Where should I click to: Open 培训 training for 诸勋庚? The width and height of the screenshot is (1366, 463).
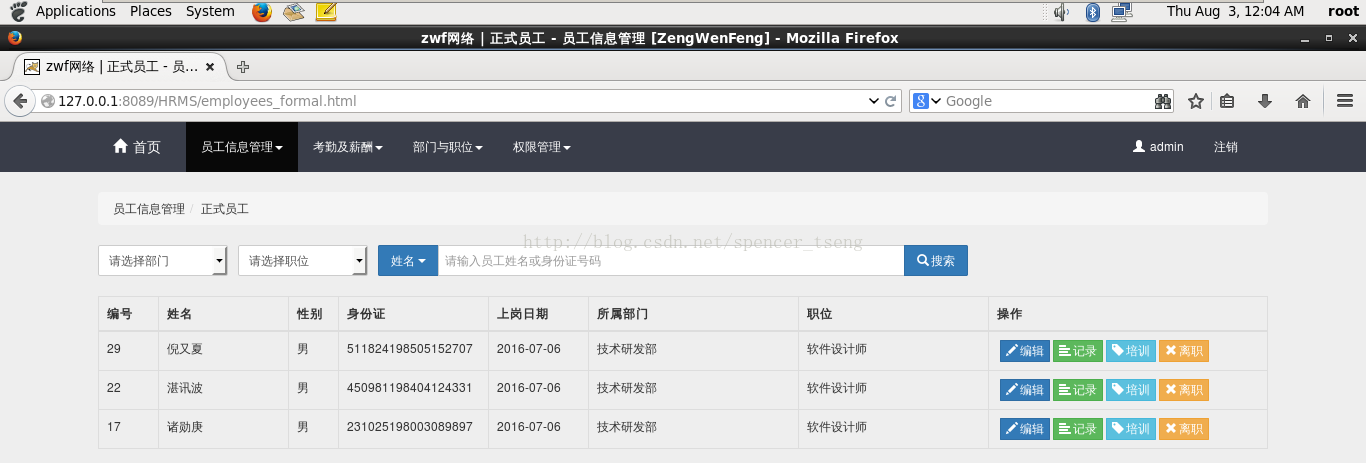pyautogui.click(x=1131, y=429)
